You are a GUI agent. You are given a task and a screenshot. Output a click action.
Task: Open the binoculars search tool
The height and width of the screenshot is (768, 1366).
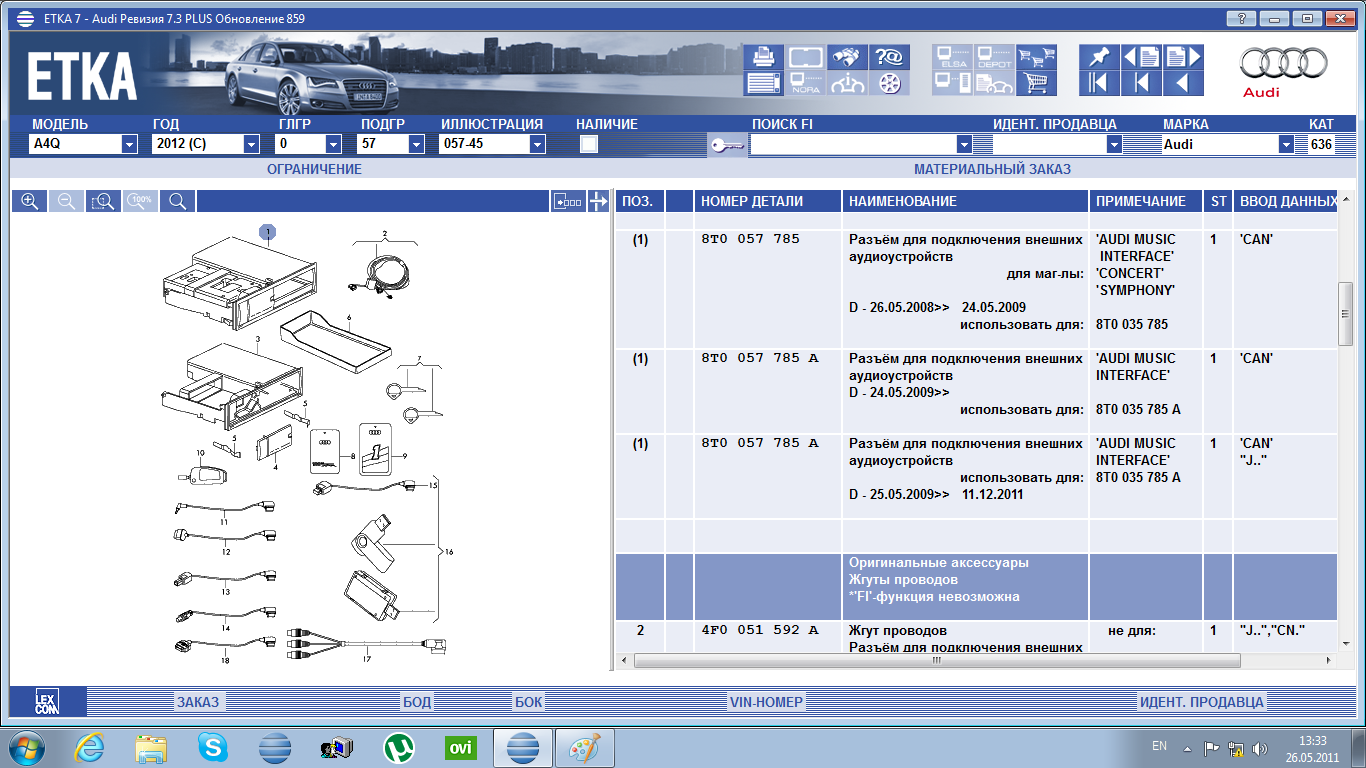[847, 57]
